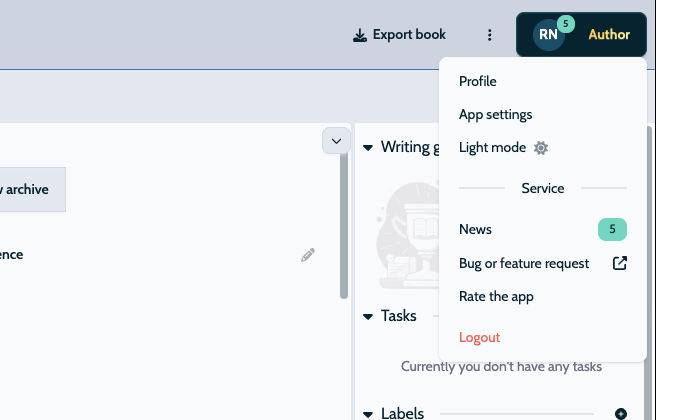This screenshot has height=420, width=700.
Task: Click the vertical scrollbar of the main panel
Action: click(x=344, y=230)
